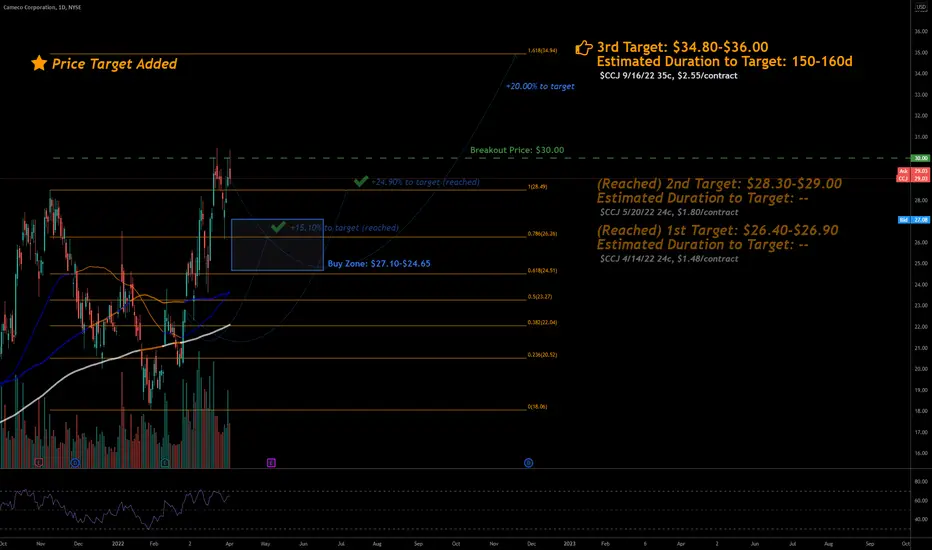Click the Cameco Corporation 1D NYSE chart title

pyautogui.click(x=42, y=7)
